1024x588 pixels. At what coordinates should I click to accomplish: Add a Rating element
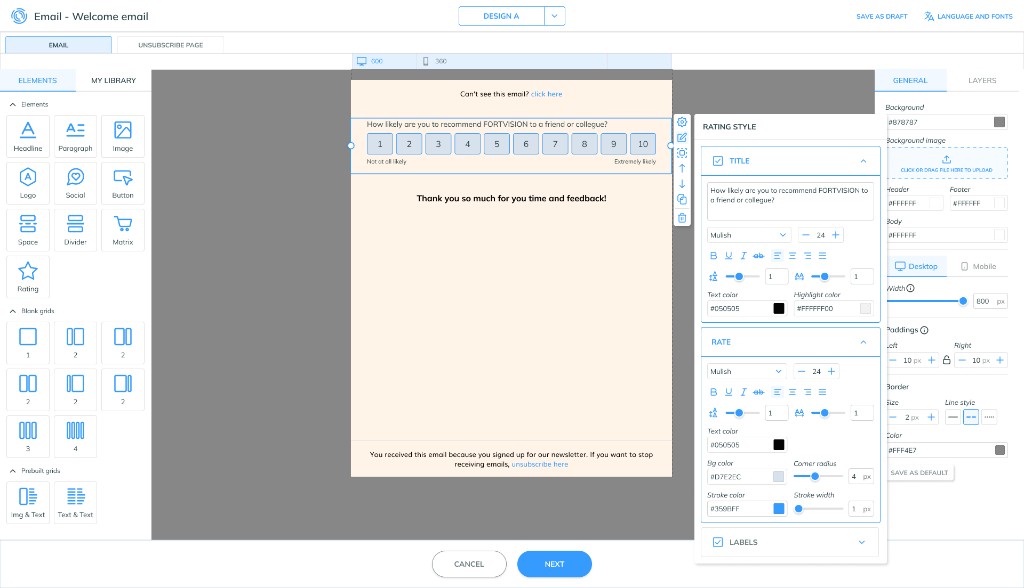28,277
